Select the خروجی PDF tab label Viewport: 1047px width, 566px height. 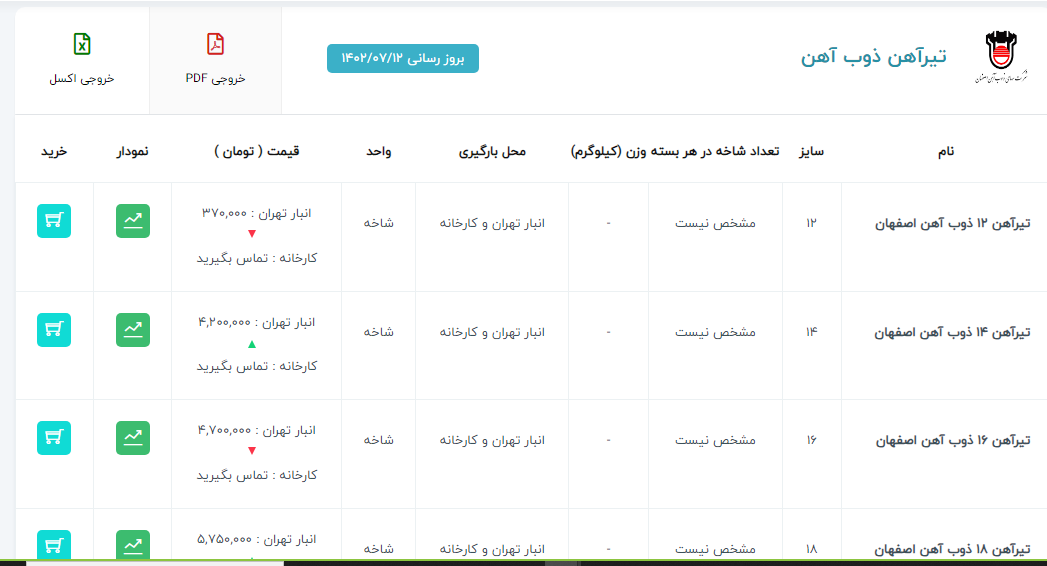pos(215,78)
